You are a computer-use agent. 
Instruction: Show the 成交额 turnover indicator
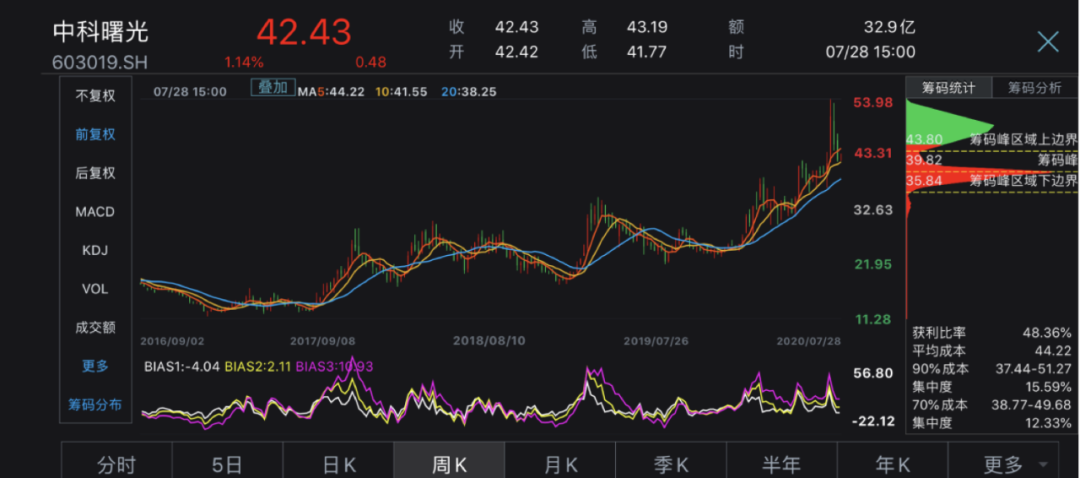pyautogui.click(x=95, y=327)
